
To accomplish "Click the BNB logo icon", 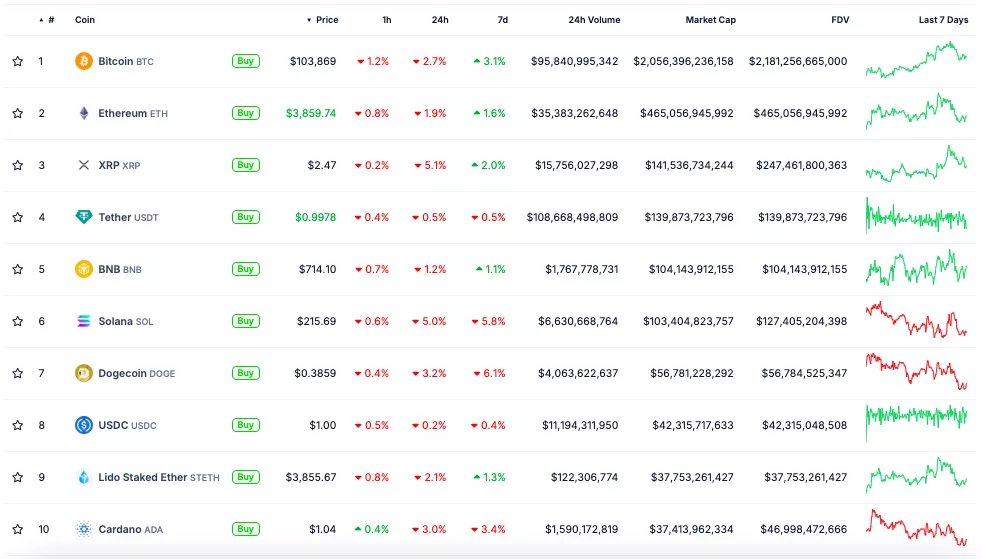I will pyautogui.click(x=84, y=269).
